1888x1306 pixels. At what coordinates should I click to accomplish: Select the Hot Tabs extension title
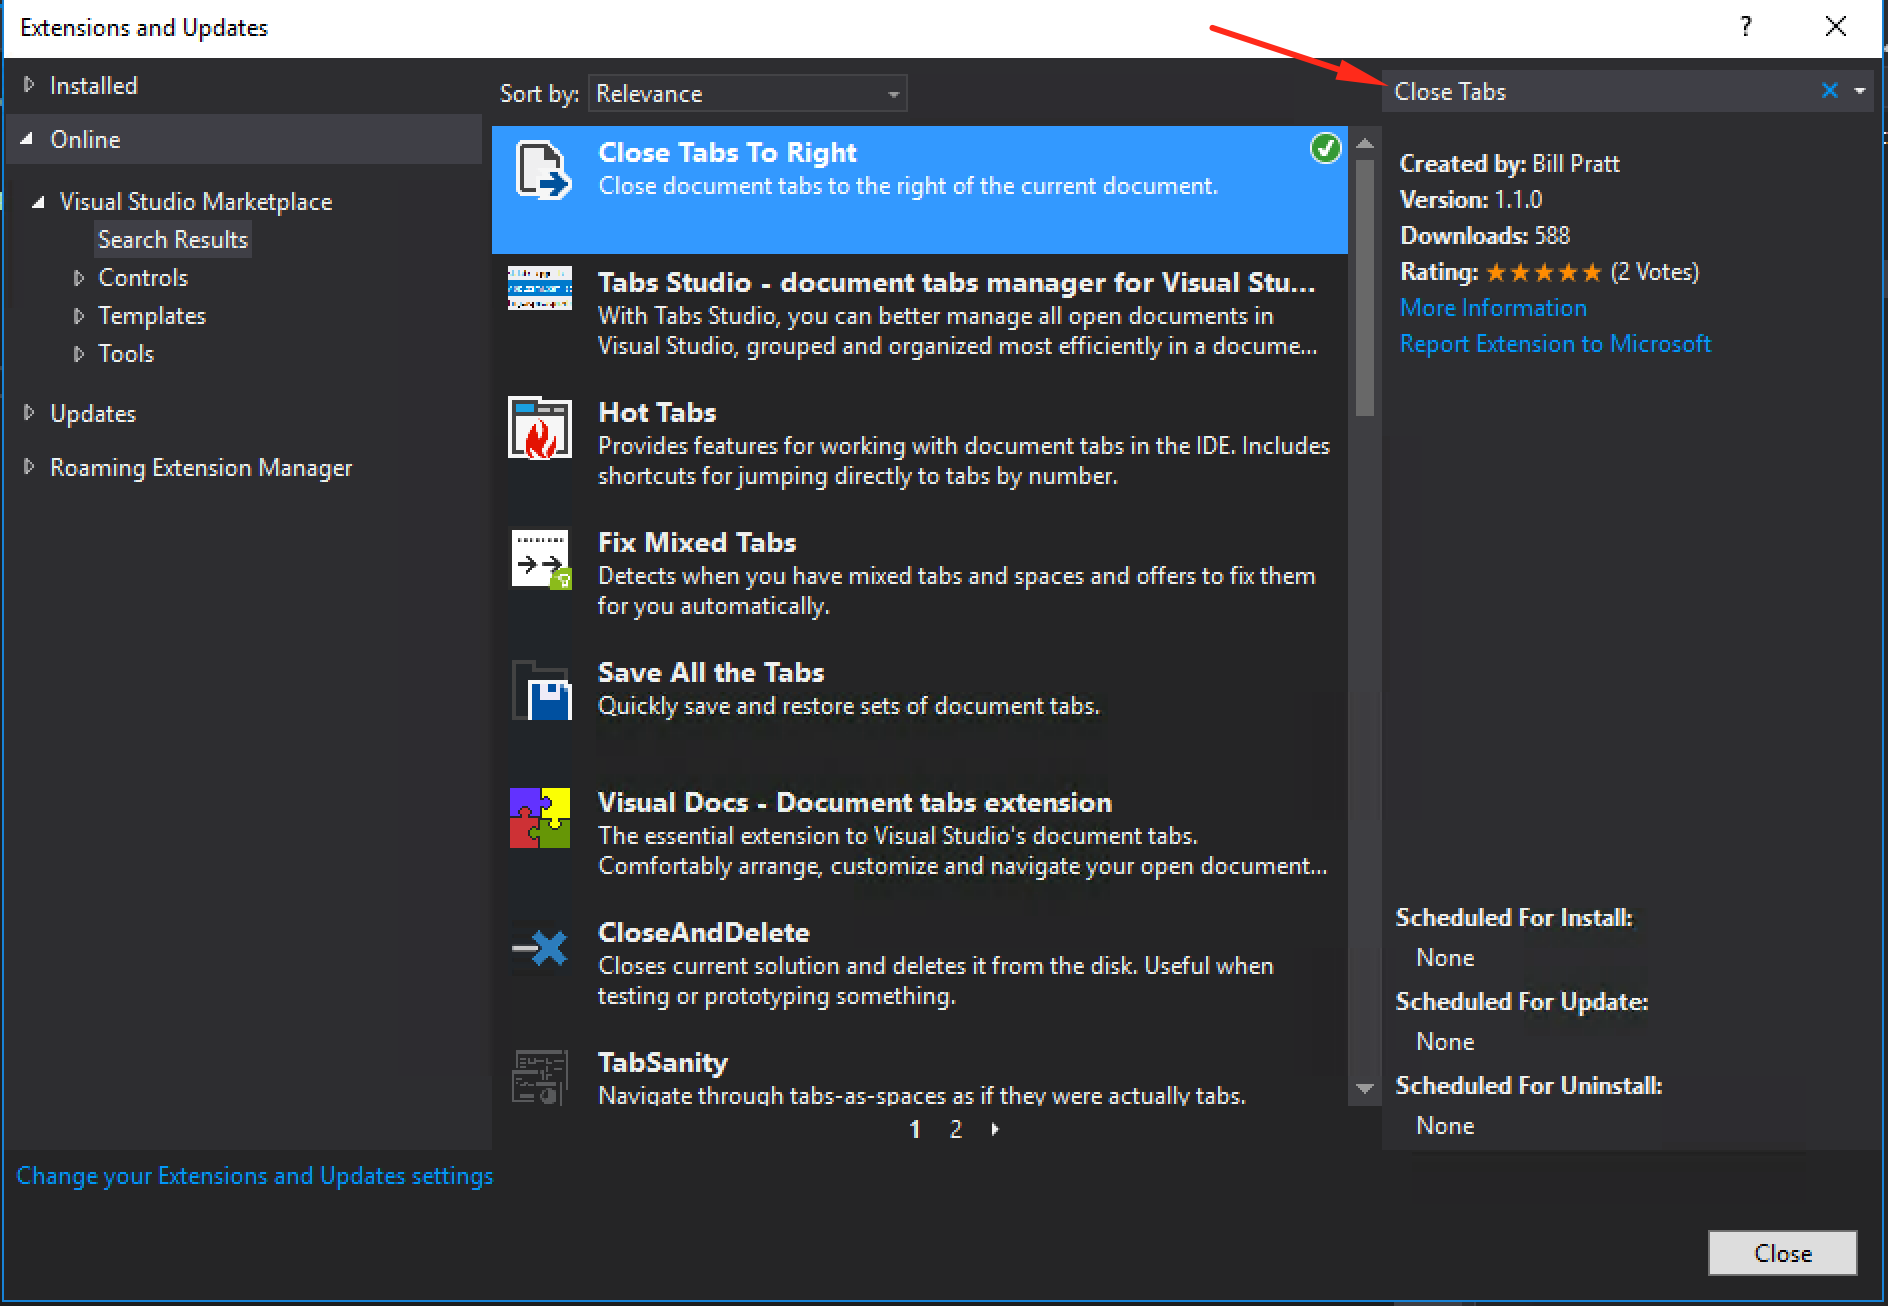(x=657, y=412)
